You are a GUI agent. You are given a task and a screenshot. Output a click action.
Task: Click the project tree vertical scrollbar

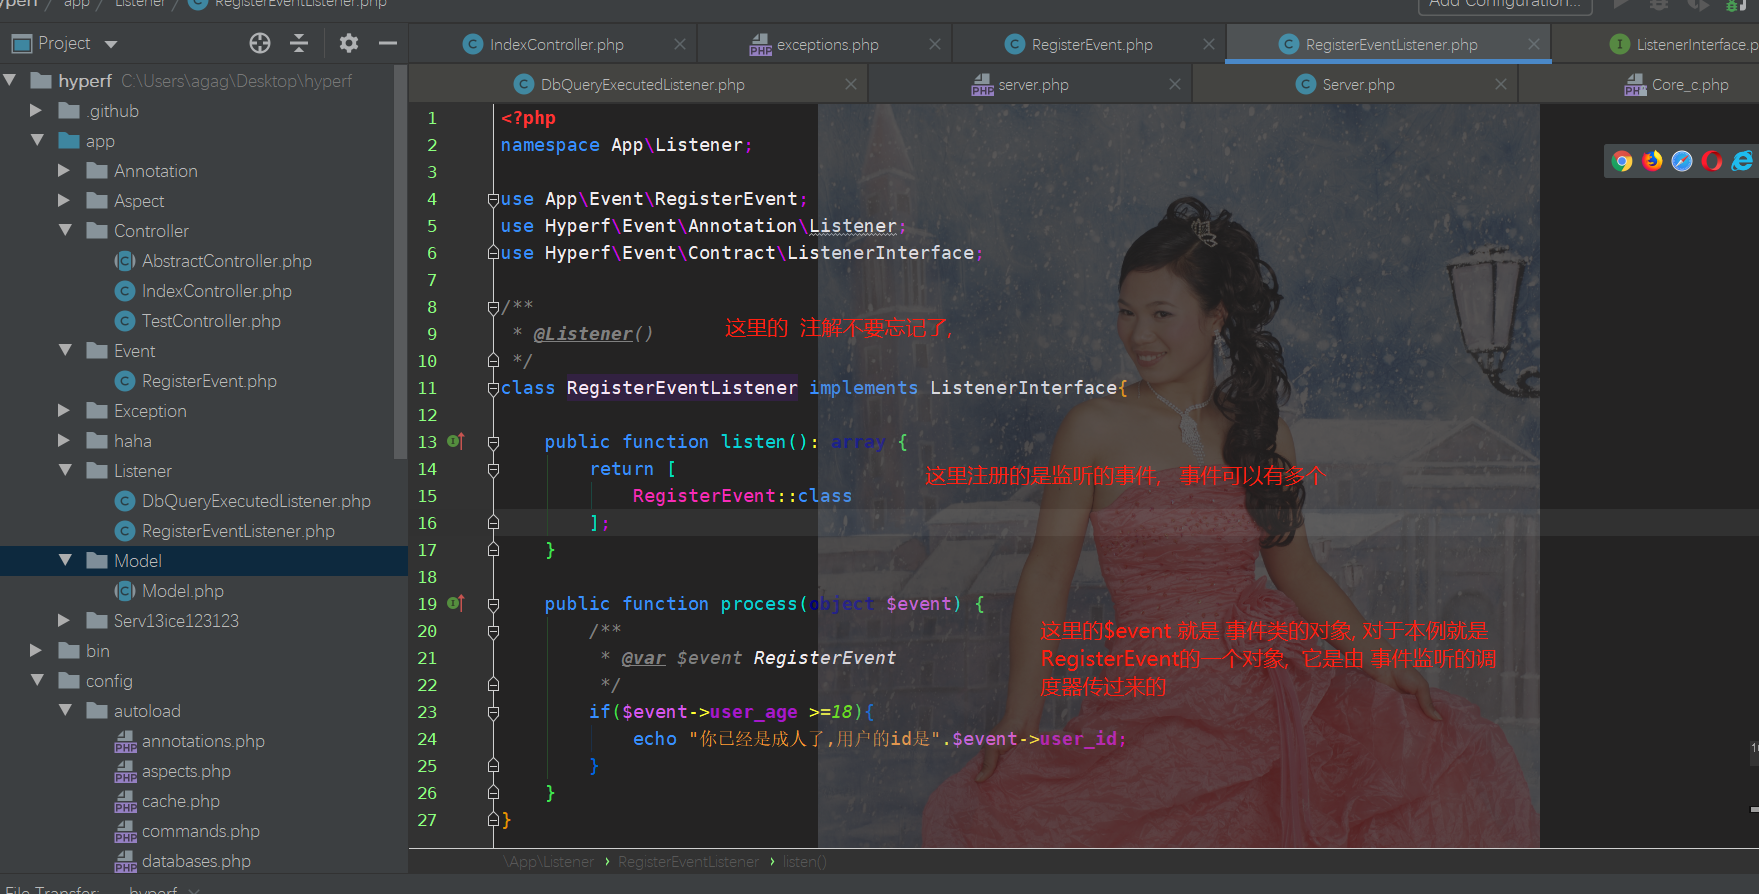click(x=401, y=260)
